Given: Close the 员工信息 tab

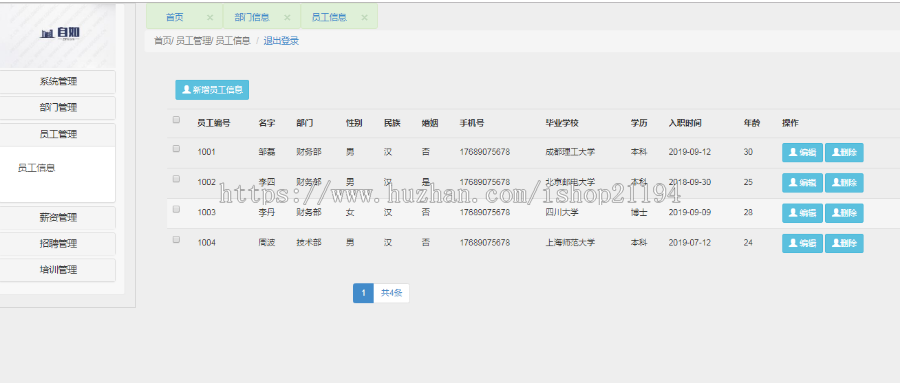Looking at the screenshot, I should [x=364, y=18].
